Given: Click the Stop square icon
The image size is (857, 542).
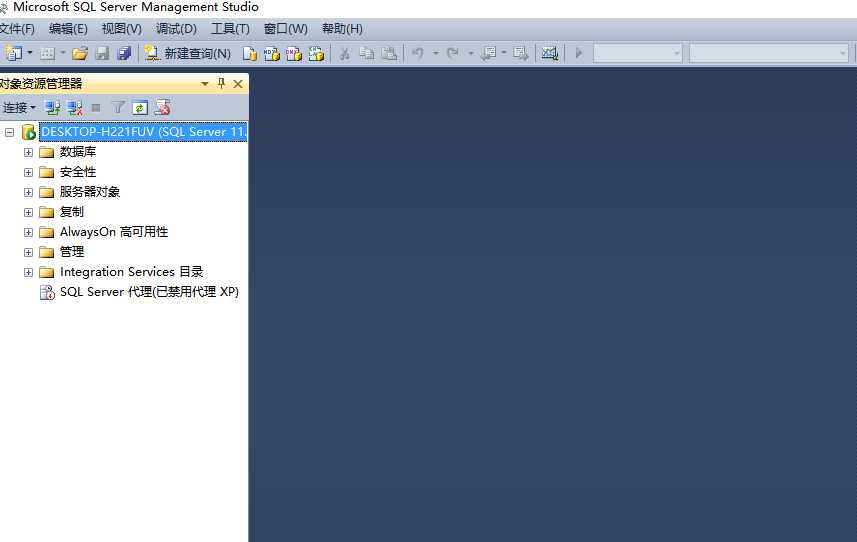Looking at the screenshot, I should tap(96, 108).
